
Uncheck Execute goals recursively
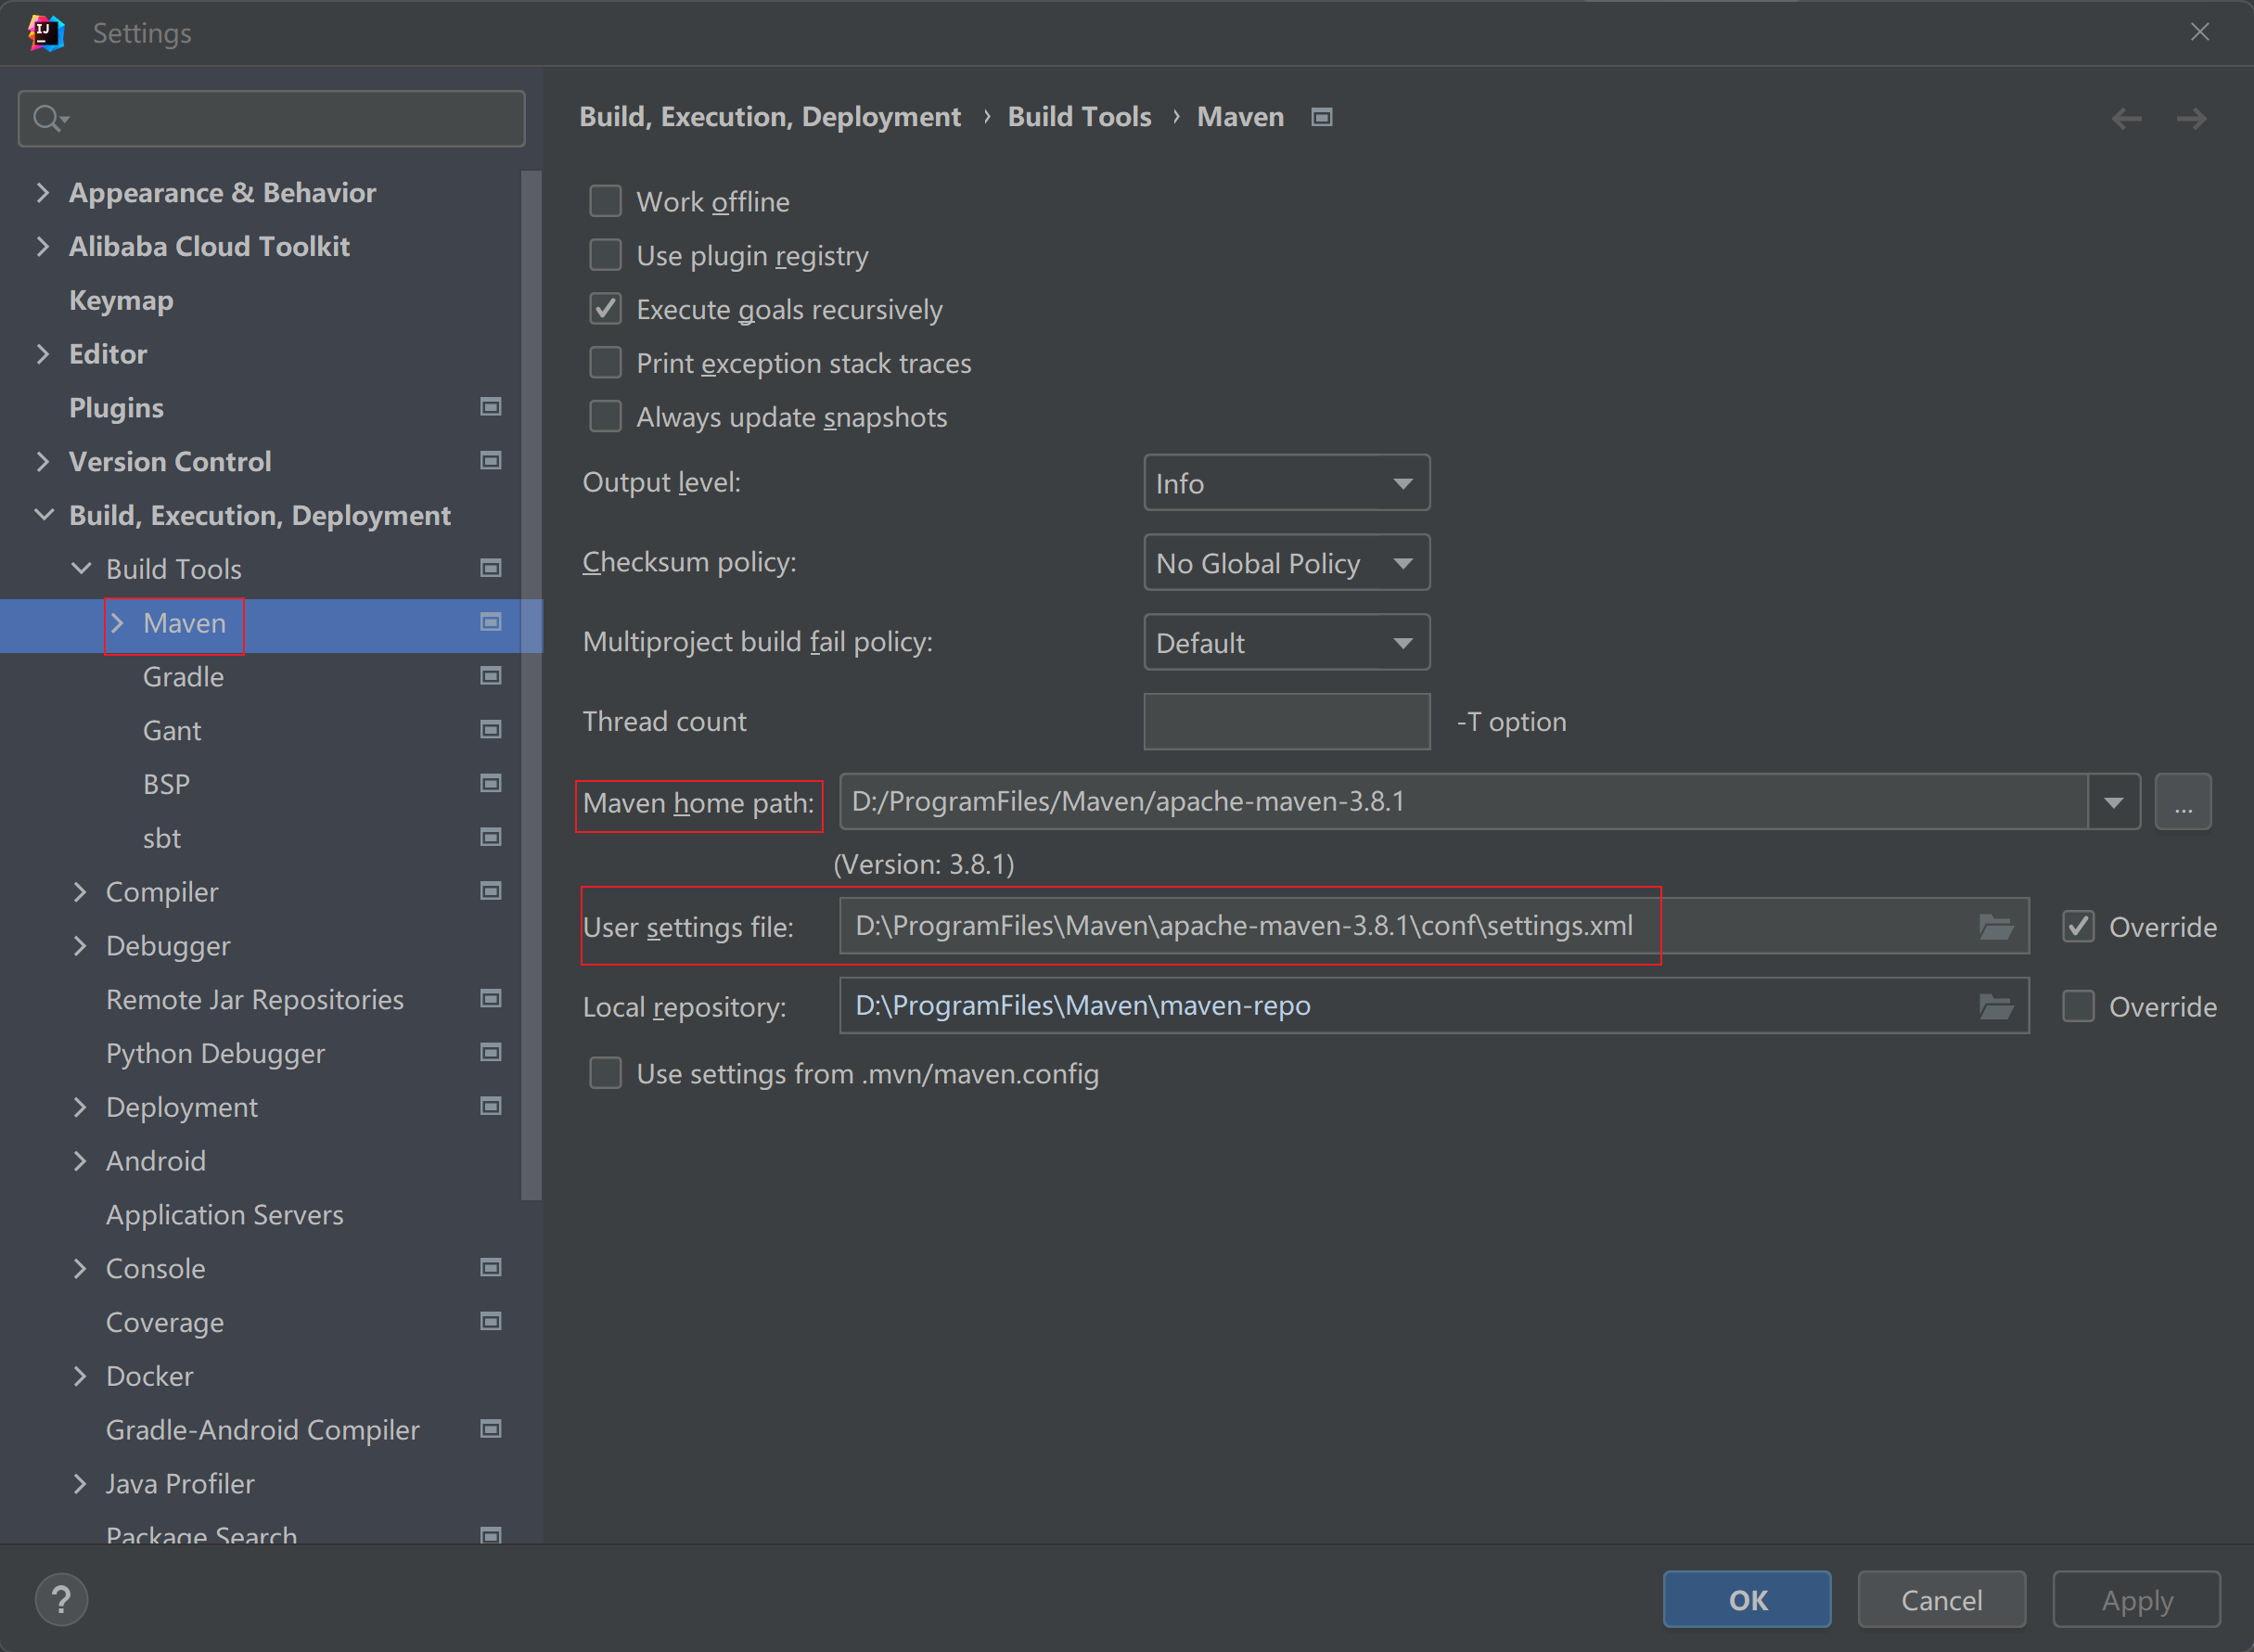click(605, 309)
